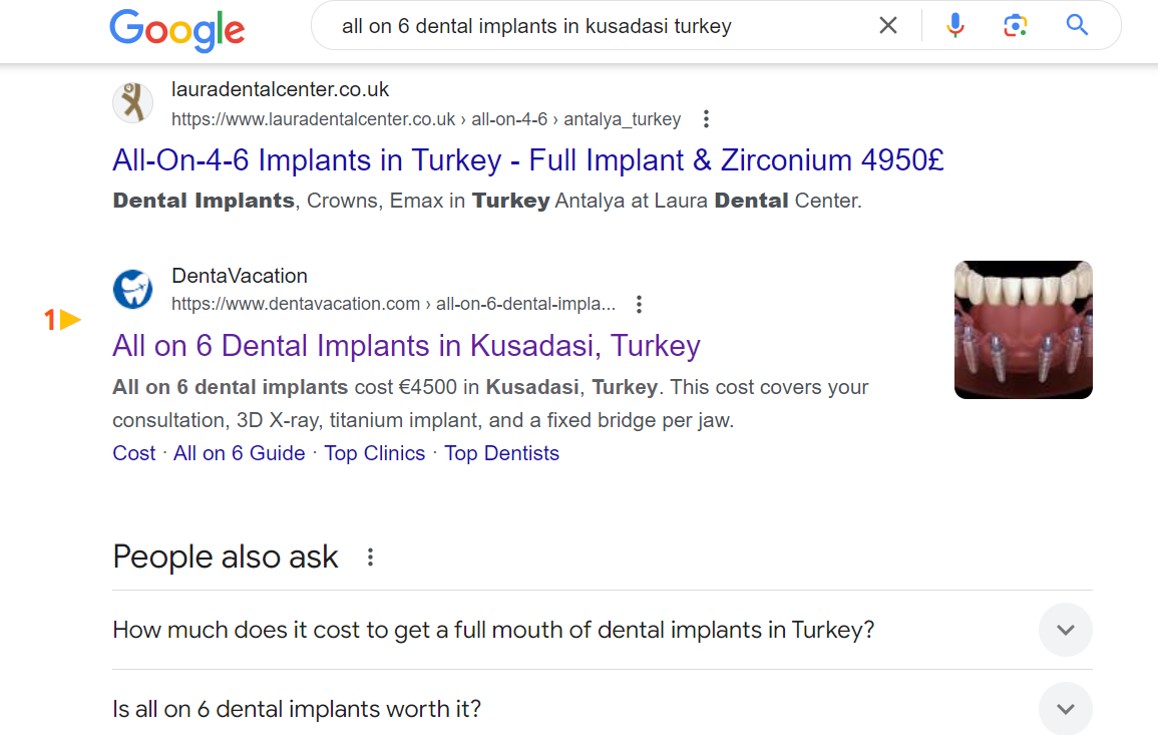Open the All-On-4-6 Implants in Turkey result

click(530, 160)
